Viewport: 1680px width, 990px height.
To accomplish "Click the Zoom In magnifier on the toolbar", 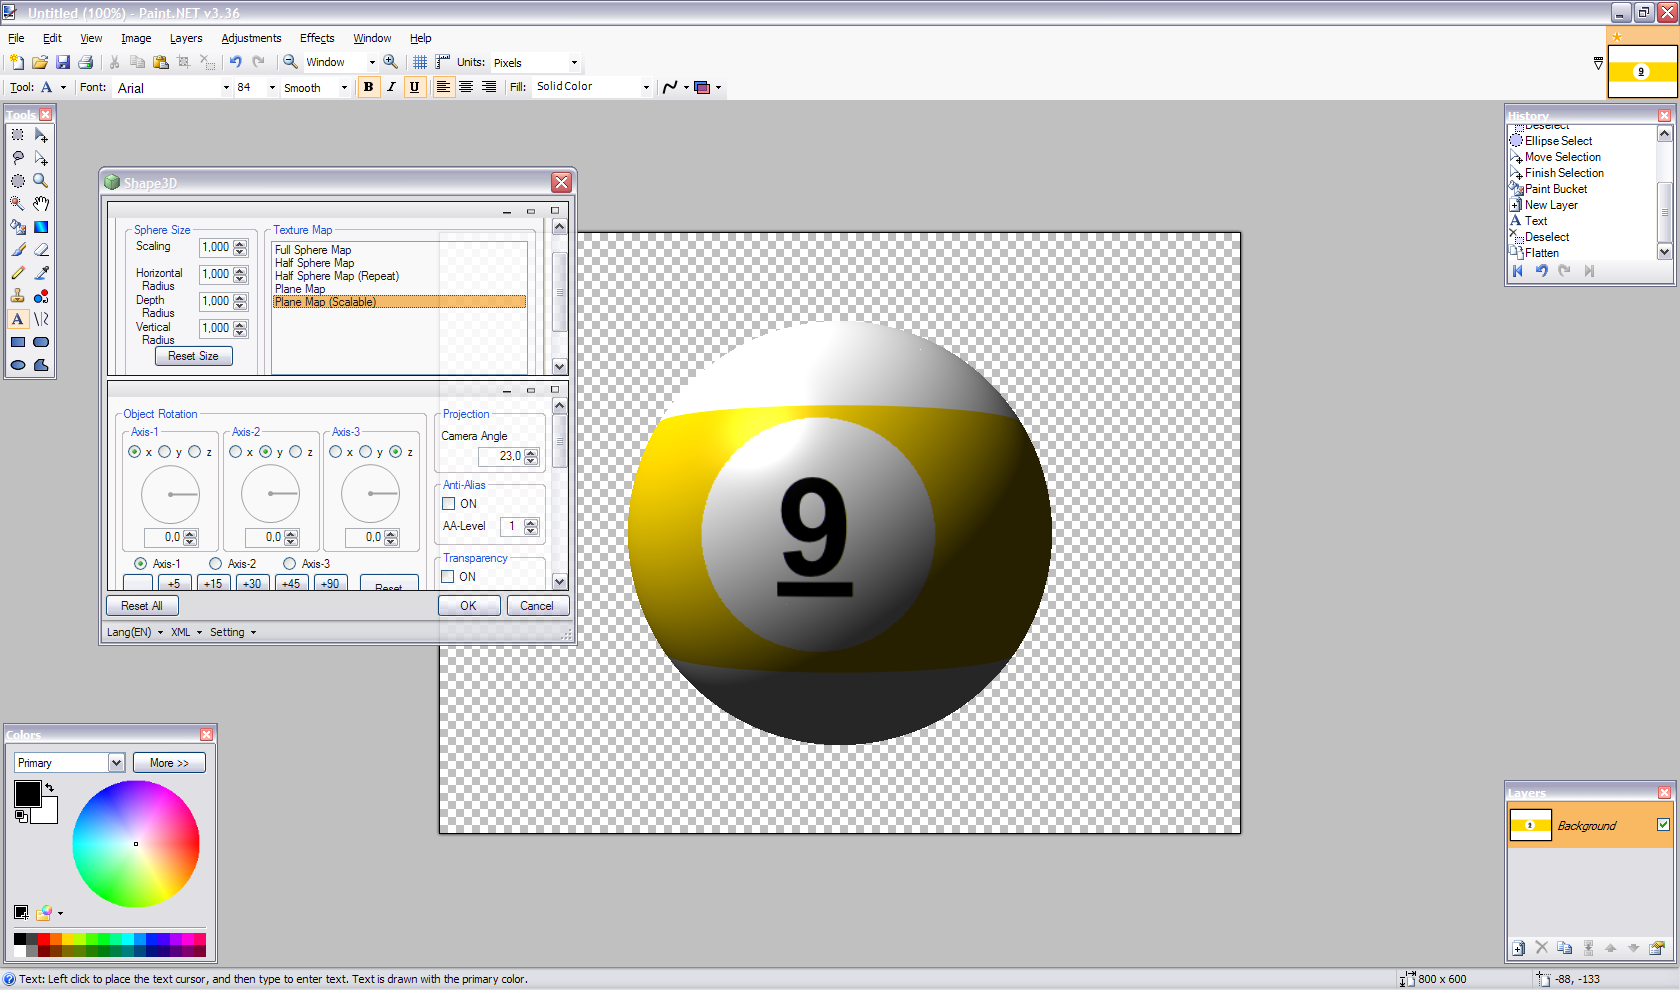I will pos(390,62).
